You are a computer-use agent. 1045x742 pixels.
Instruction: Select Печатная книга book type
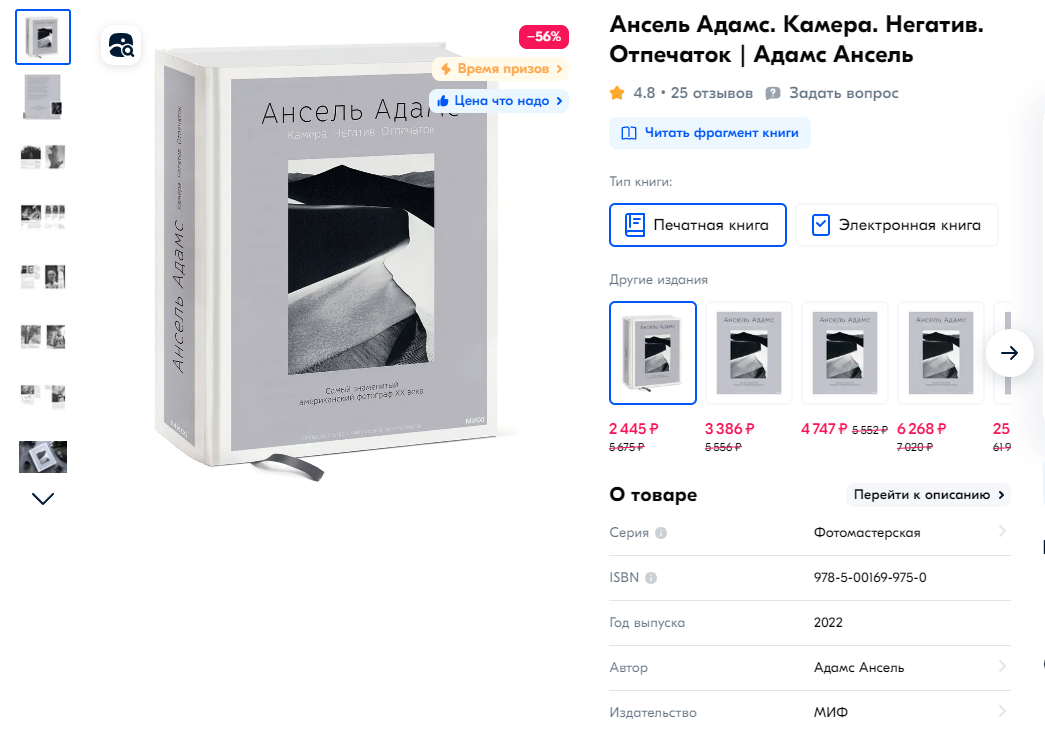(698, 225)
